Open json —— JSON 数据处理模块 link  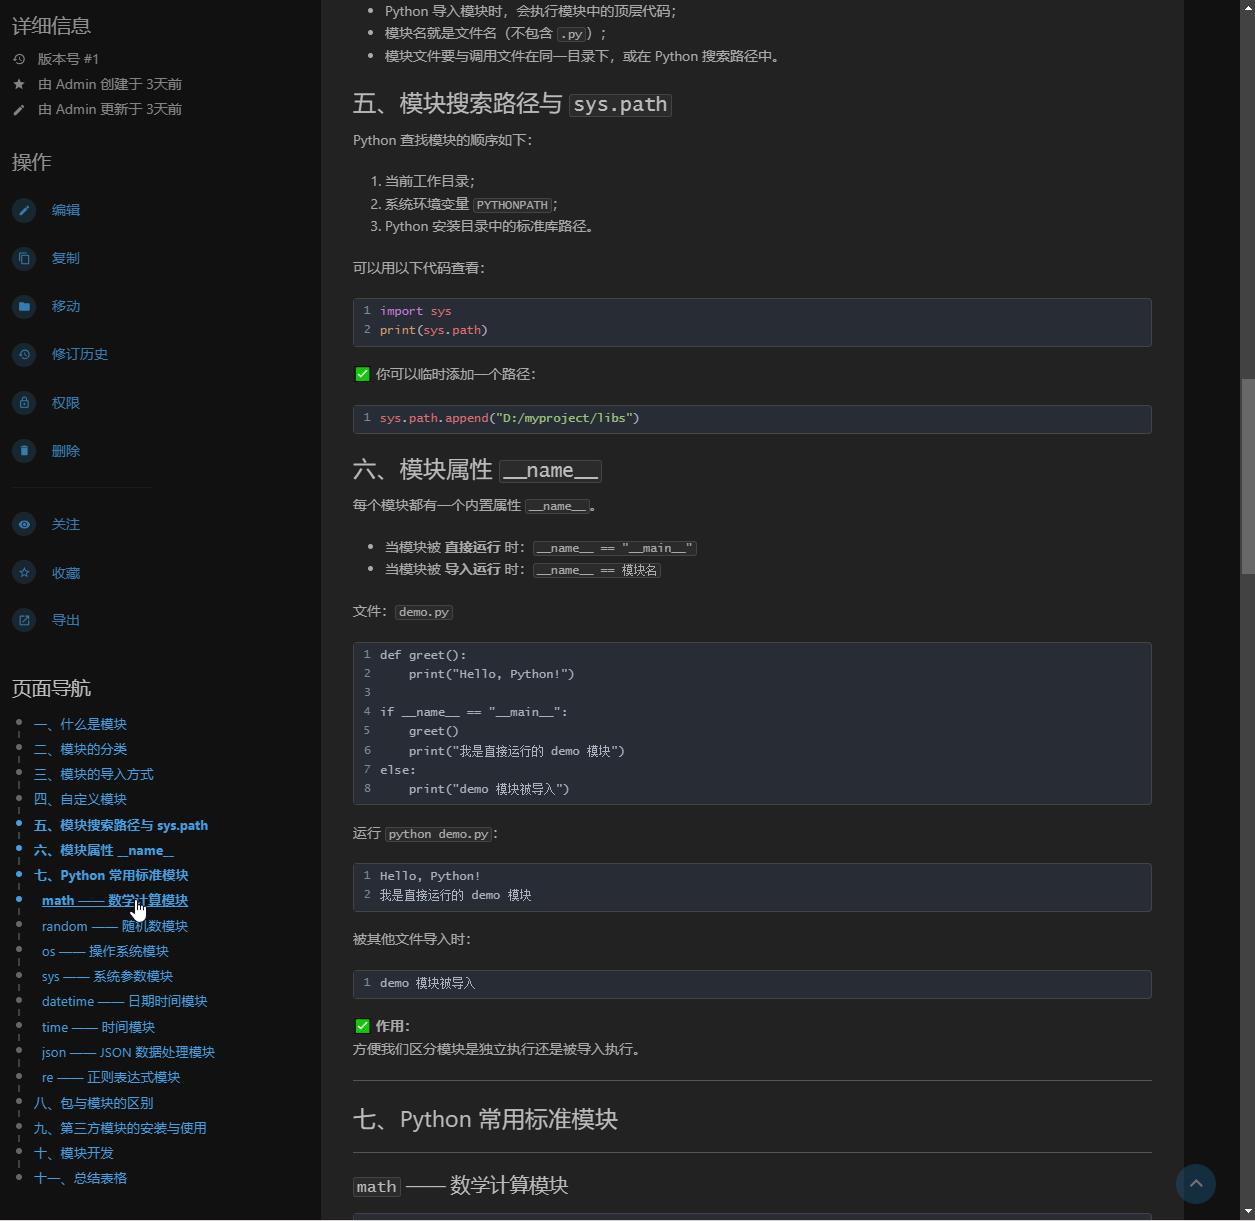[x=128, y=1052]
